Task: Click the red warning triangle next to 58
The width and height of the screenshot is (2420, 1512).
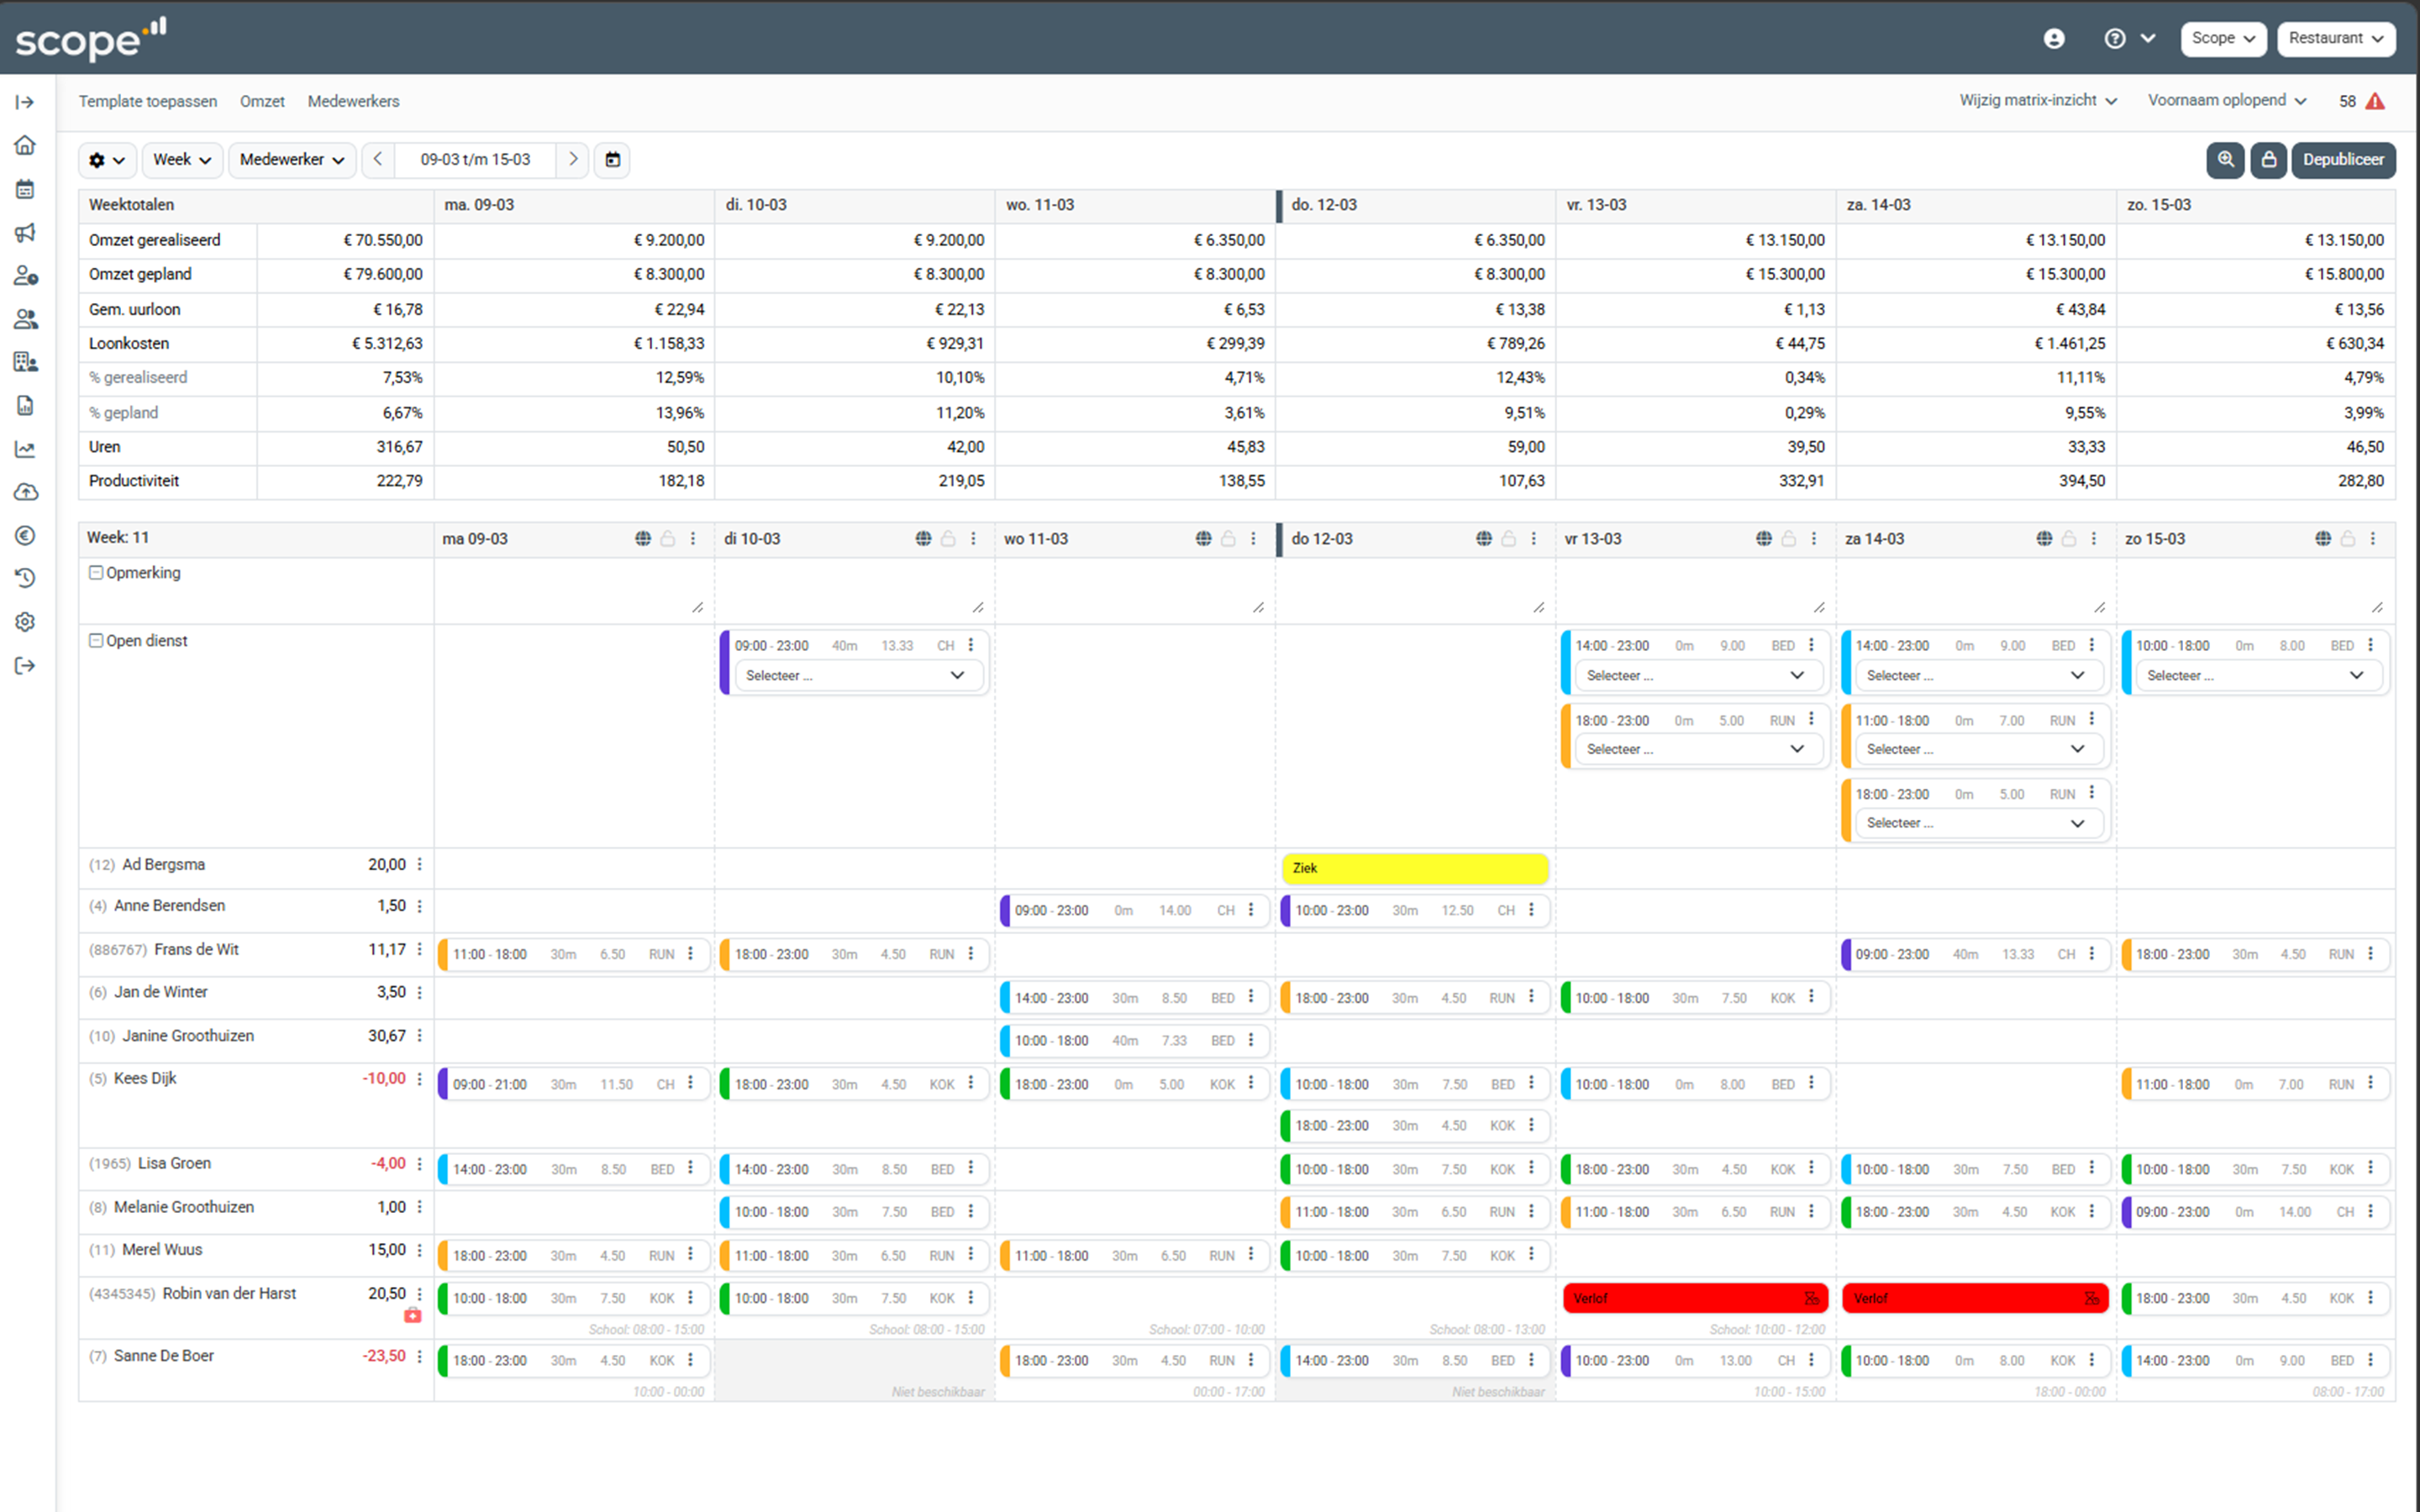Action: (2376, 101)
